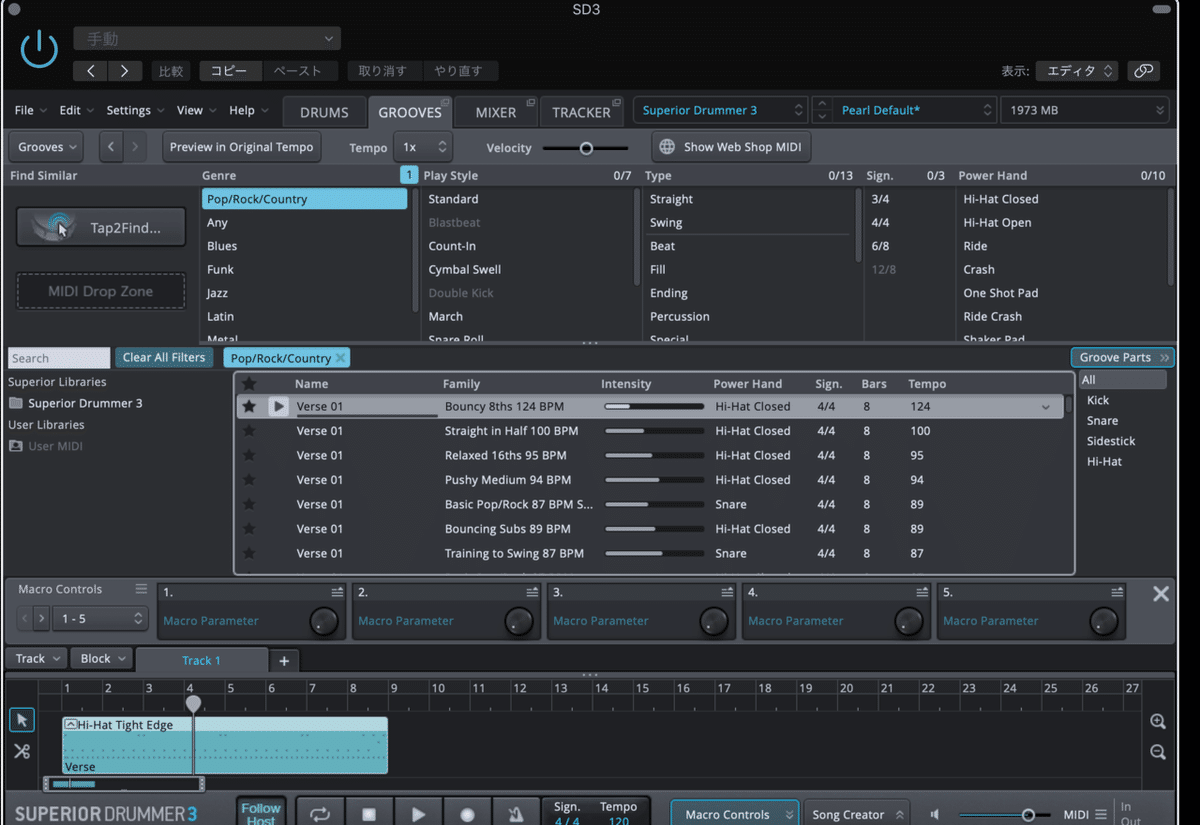The width and height of the screenshot is (1200, 825).
Task: Click the metronome icon in the transport bar
Action: (516, 812)
